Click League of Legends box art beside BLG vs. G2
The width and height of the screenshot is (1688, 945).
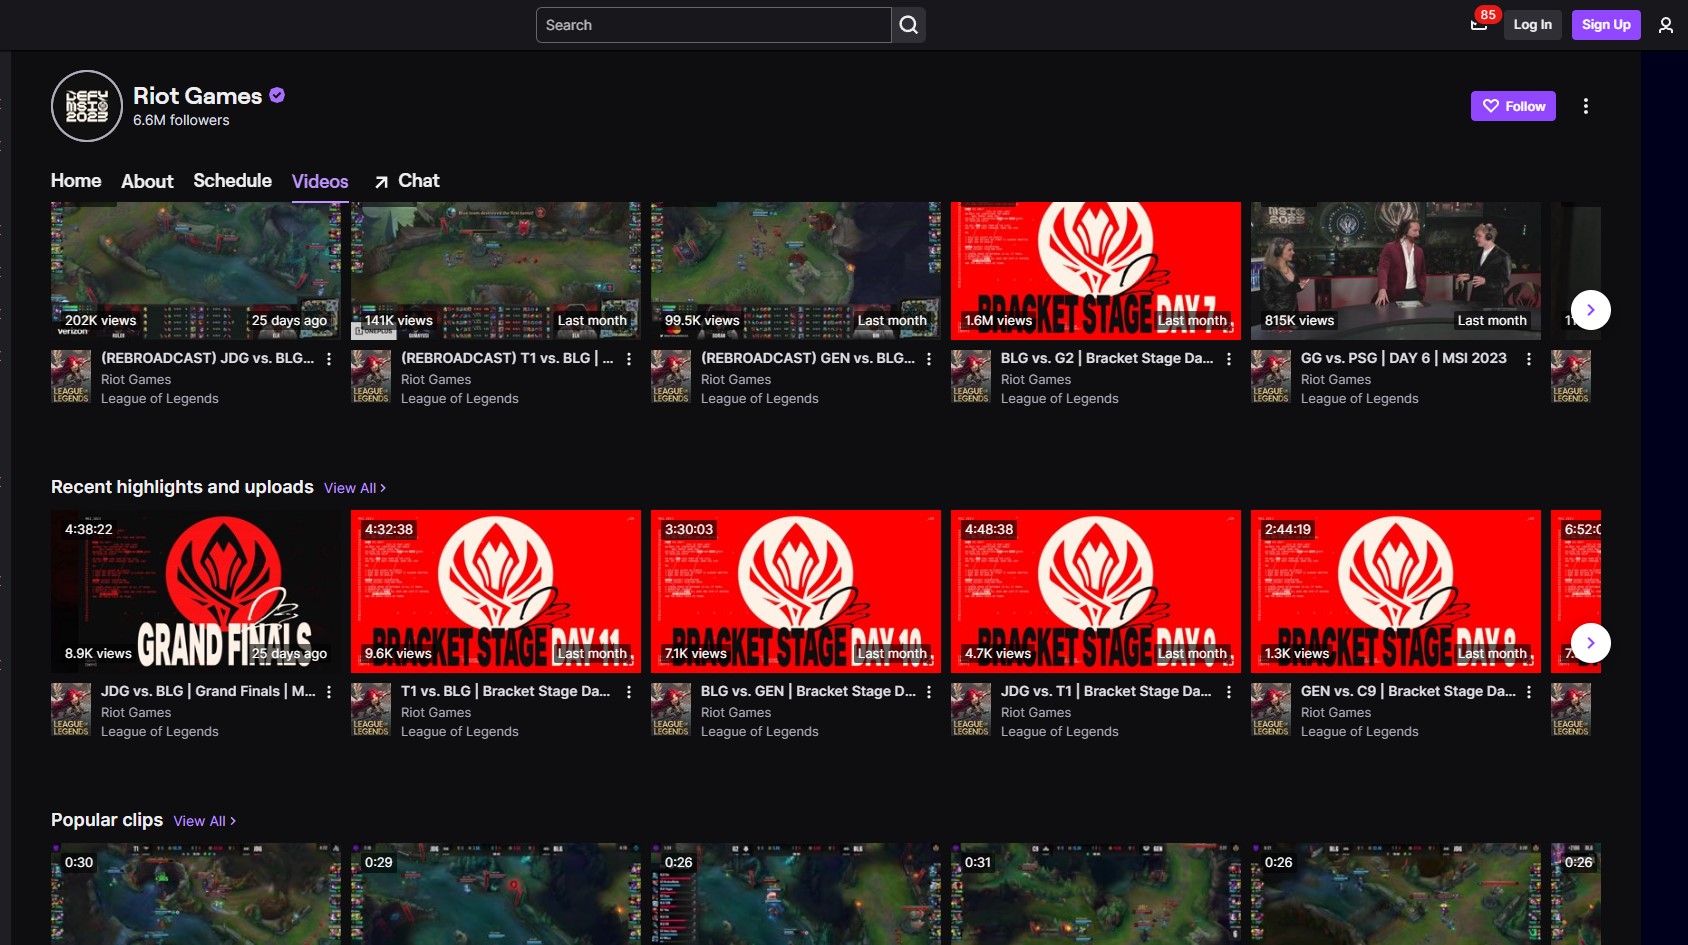point(971,377)
